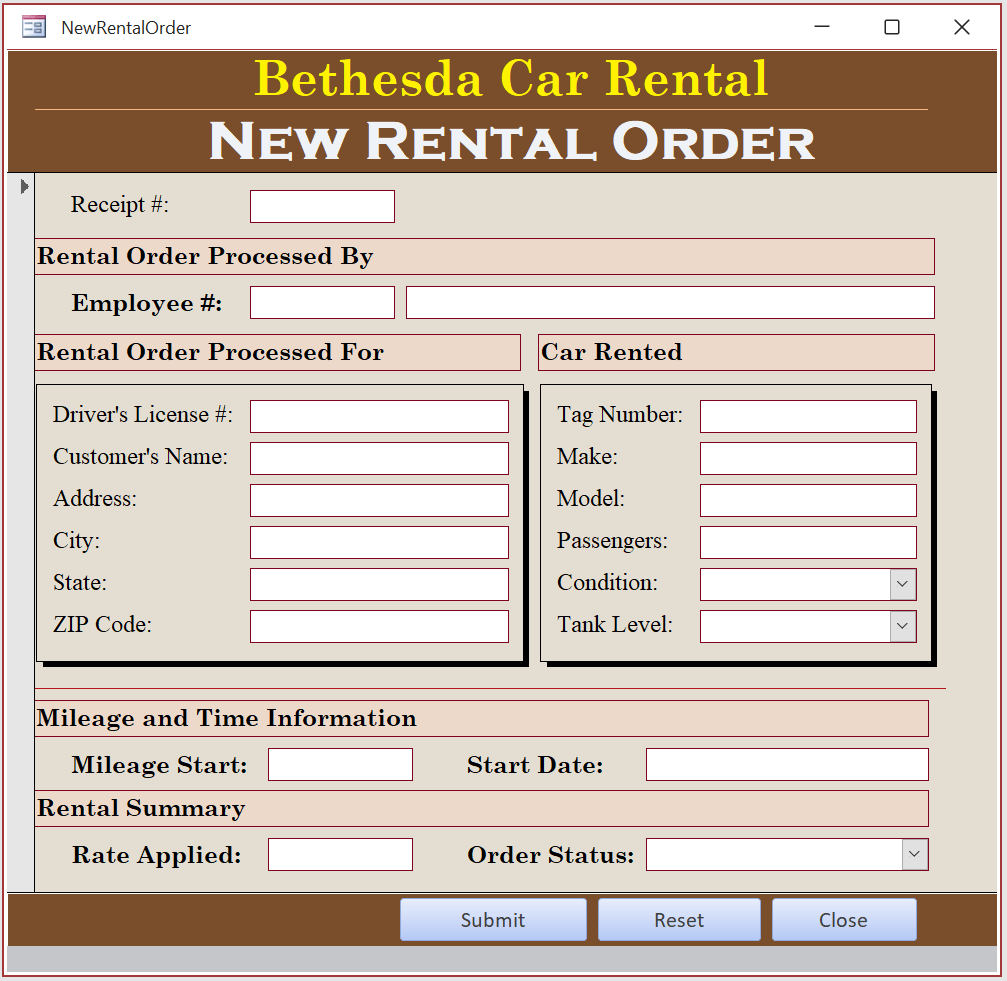The width and height of the screenshot is (1007, 981).
Task: Activate the Close button on the form
Action: click(x=843, y=919)
